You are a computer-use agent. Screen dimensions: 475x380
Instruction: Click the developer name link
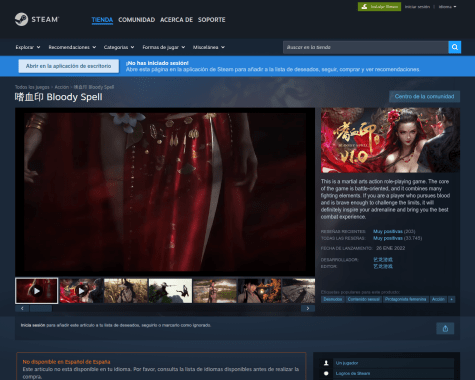[383, 259]
